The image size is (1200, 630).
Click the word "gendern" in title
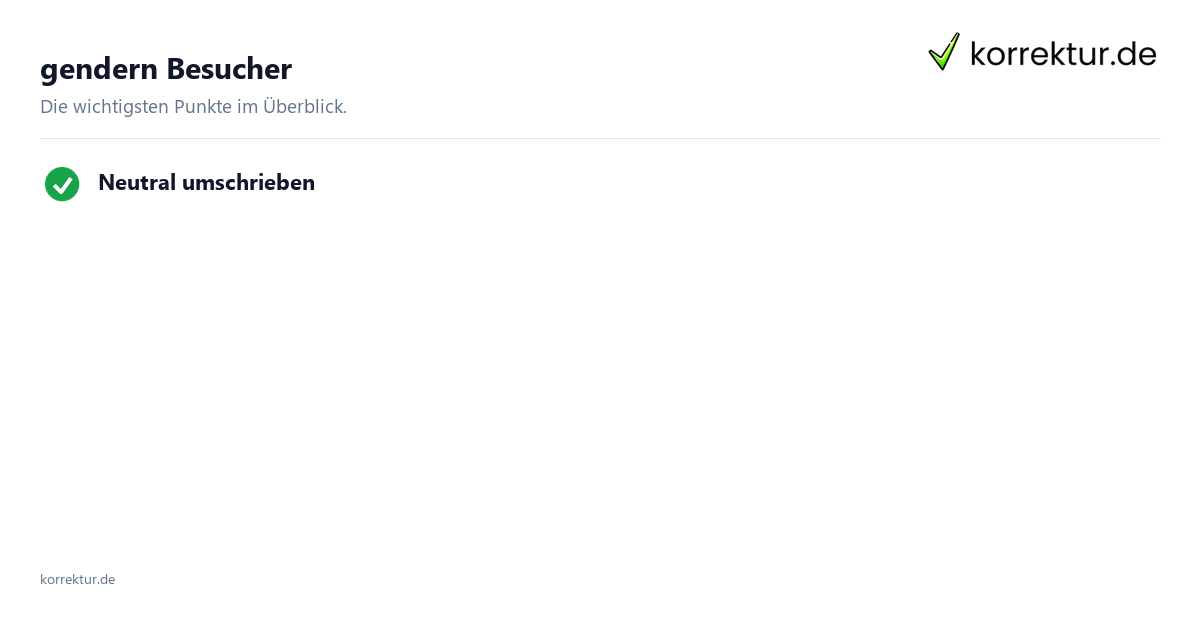pyautogui.click(x=99, y=70)
